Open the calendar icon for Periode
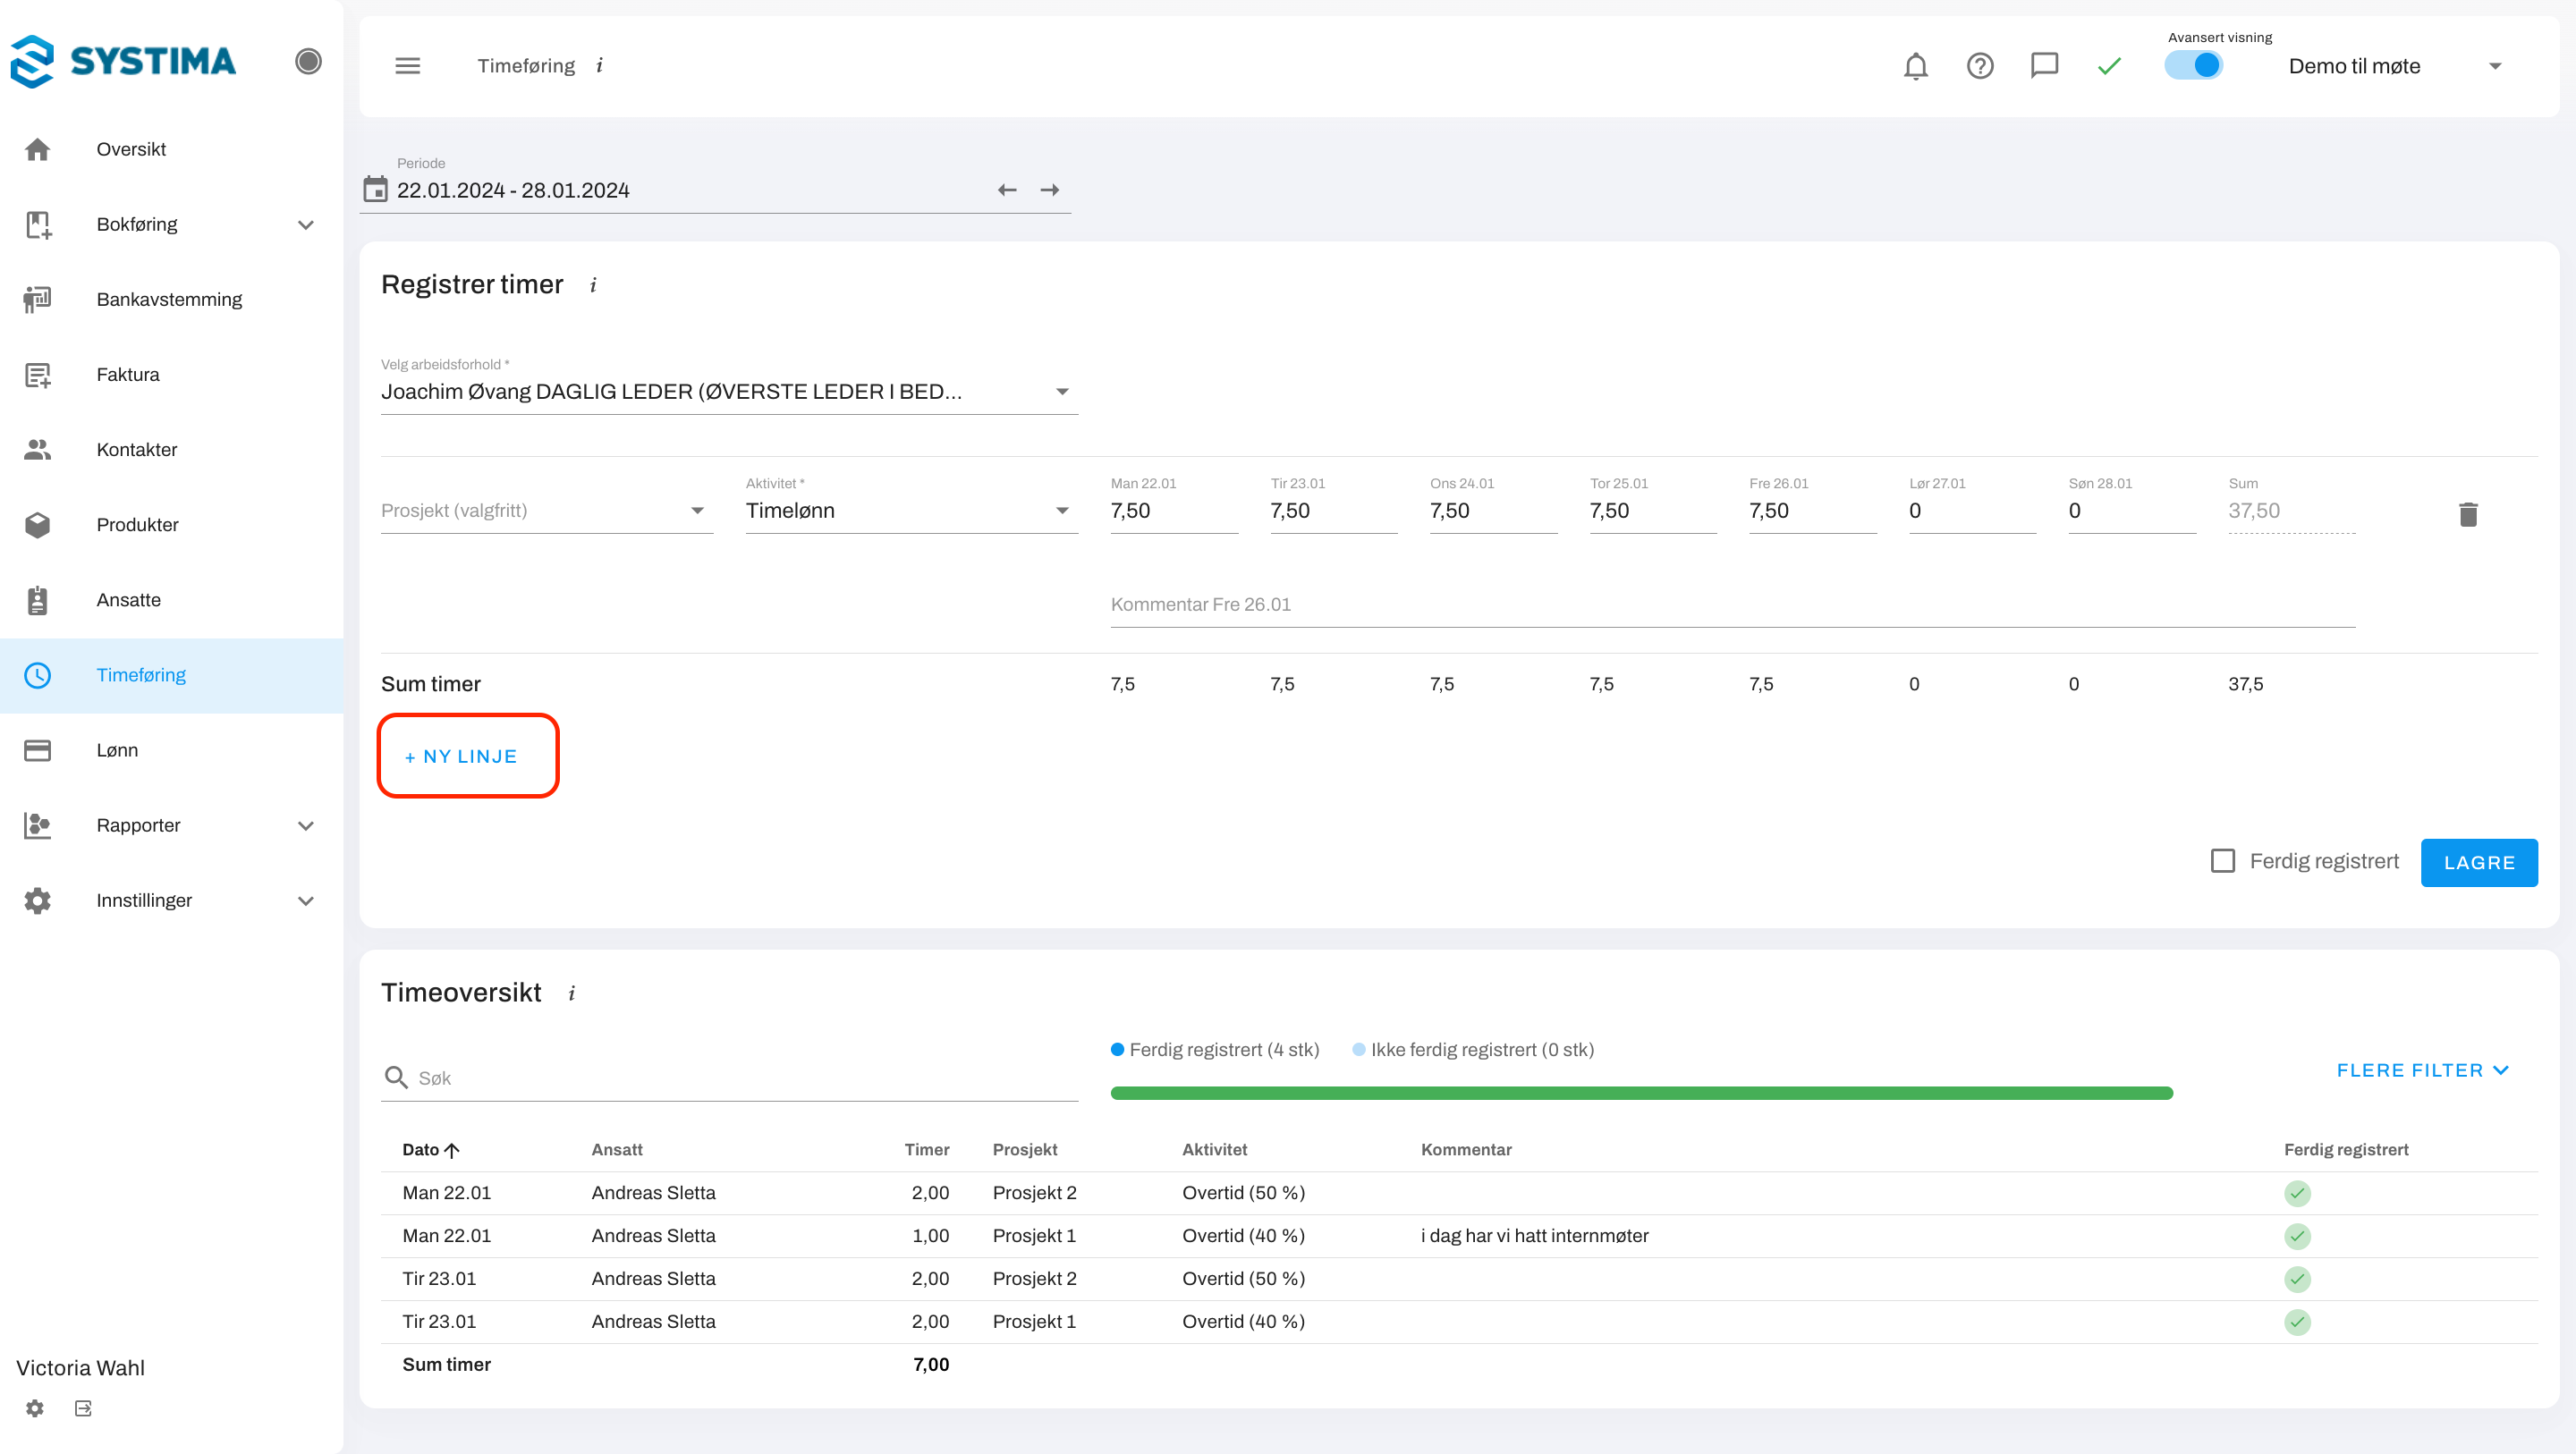Image resolution: width=2576 pixels, height=1454 pixels. point(375,189)
